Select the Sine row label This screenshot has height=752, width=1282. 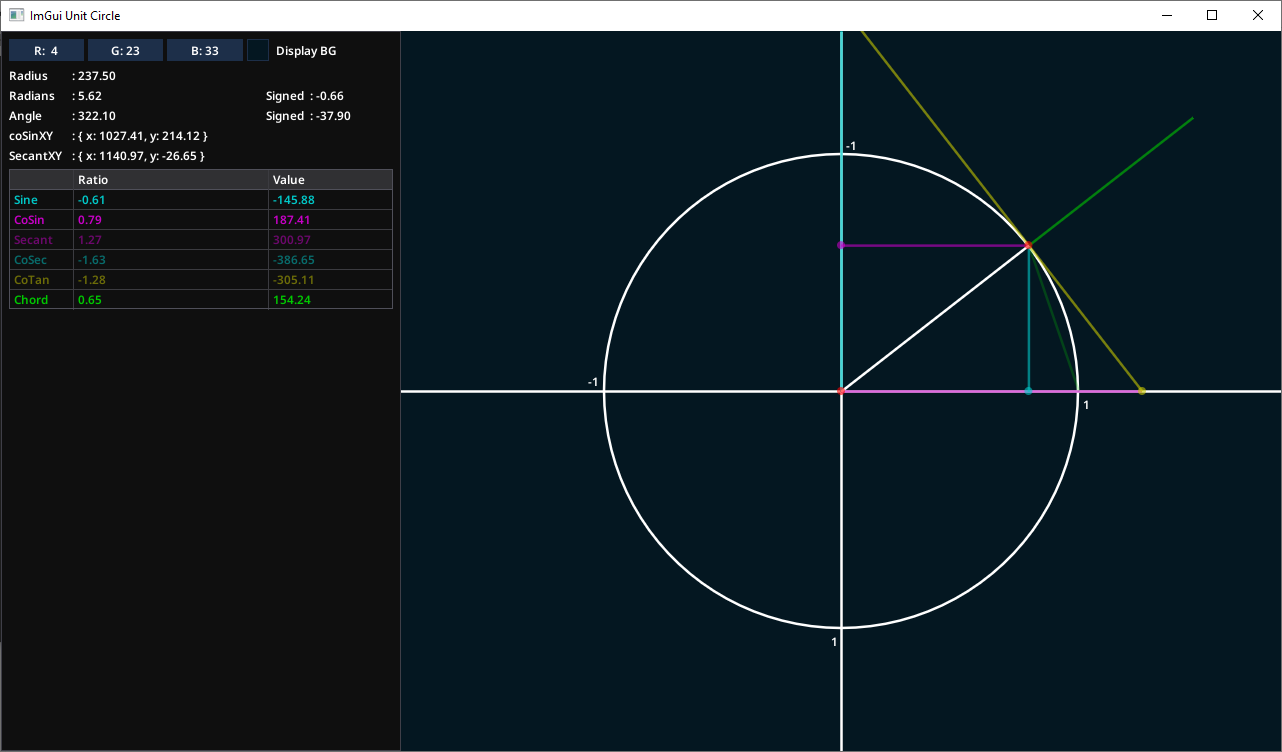(26, 200)
